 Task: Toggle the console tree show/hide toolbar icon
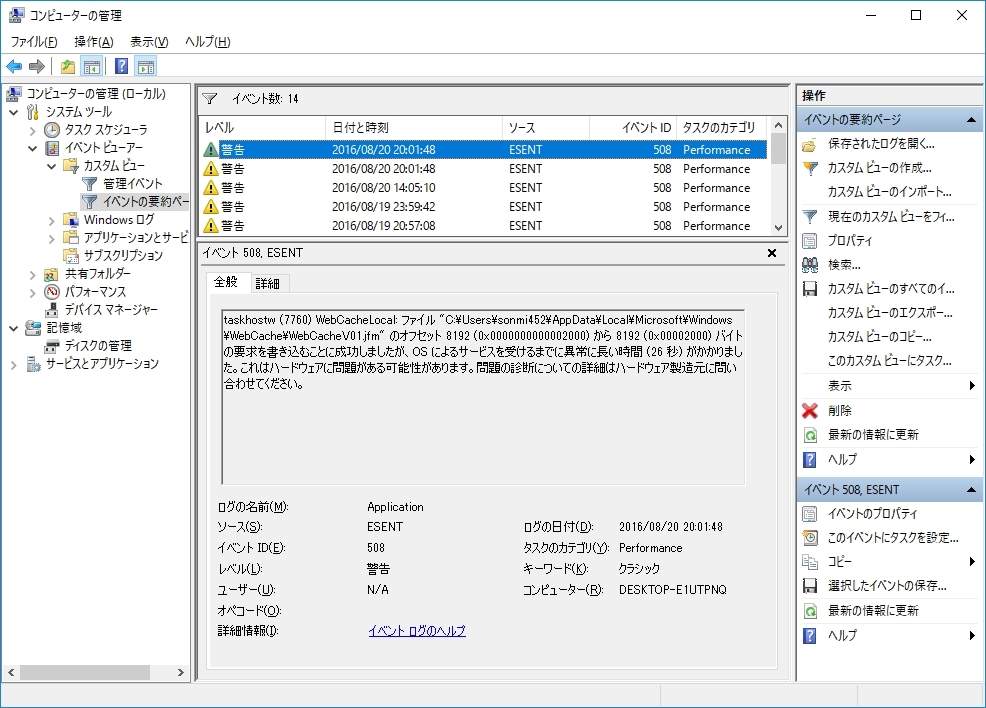coord(92,66)
